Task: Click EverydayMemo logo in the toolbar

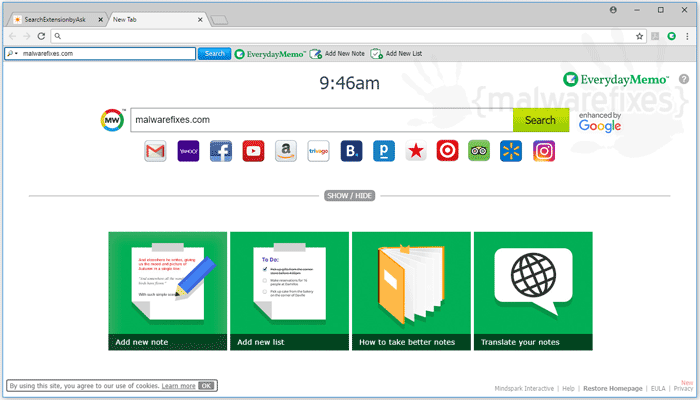Action: click(270, 54)
